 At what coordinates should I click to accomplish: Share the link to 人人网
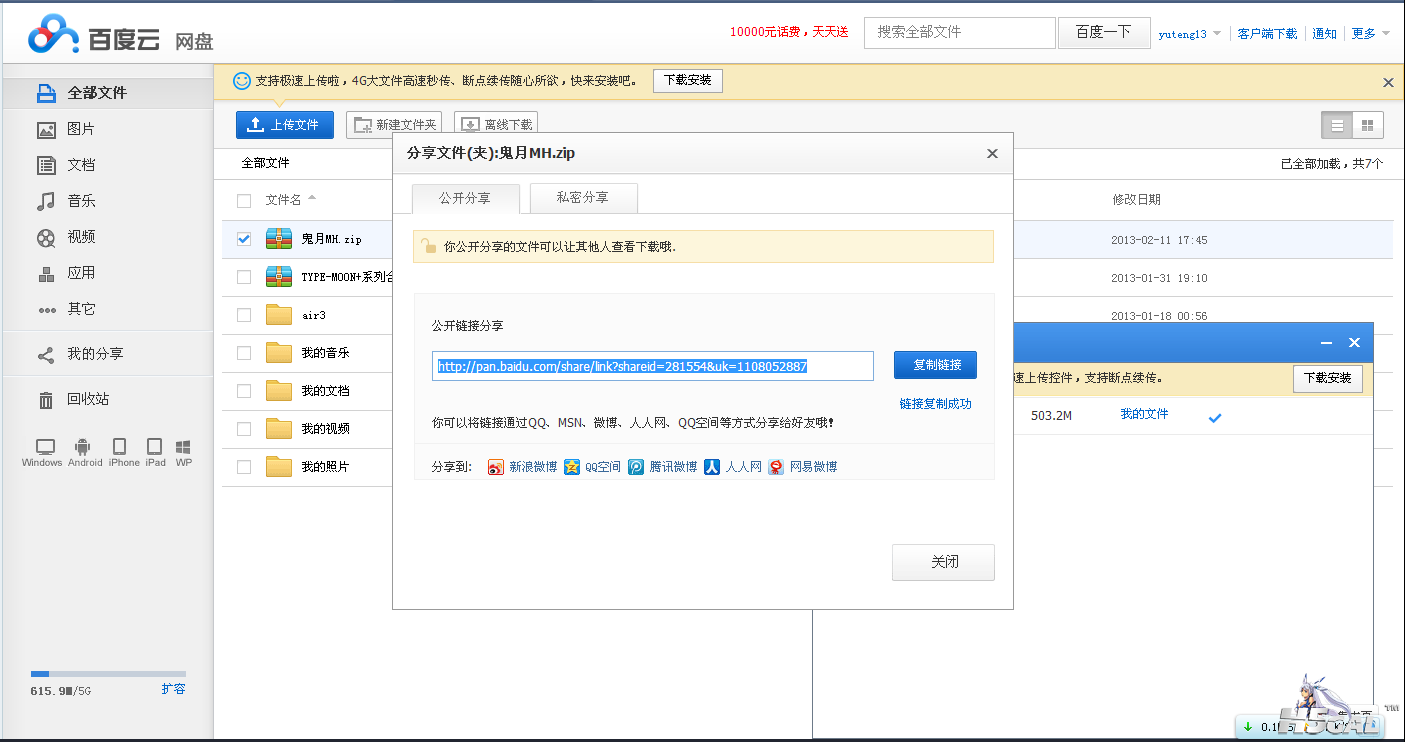click(x=733, y=467)
